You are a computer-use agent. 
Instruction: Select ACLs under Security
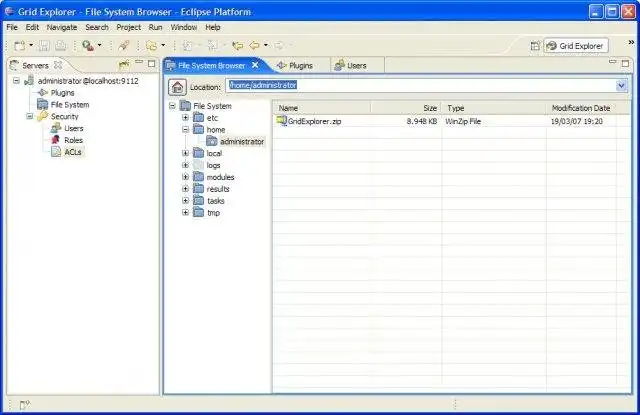pyautogui.click(x=73, y=152)
